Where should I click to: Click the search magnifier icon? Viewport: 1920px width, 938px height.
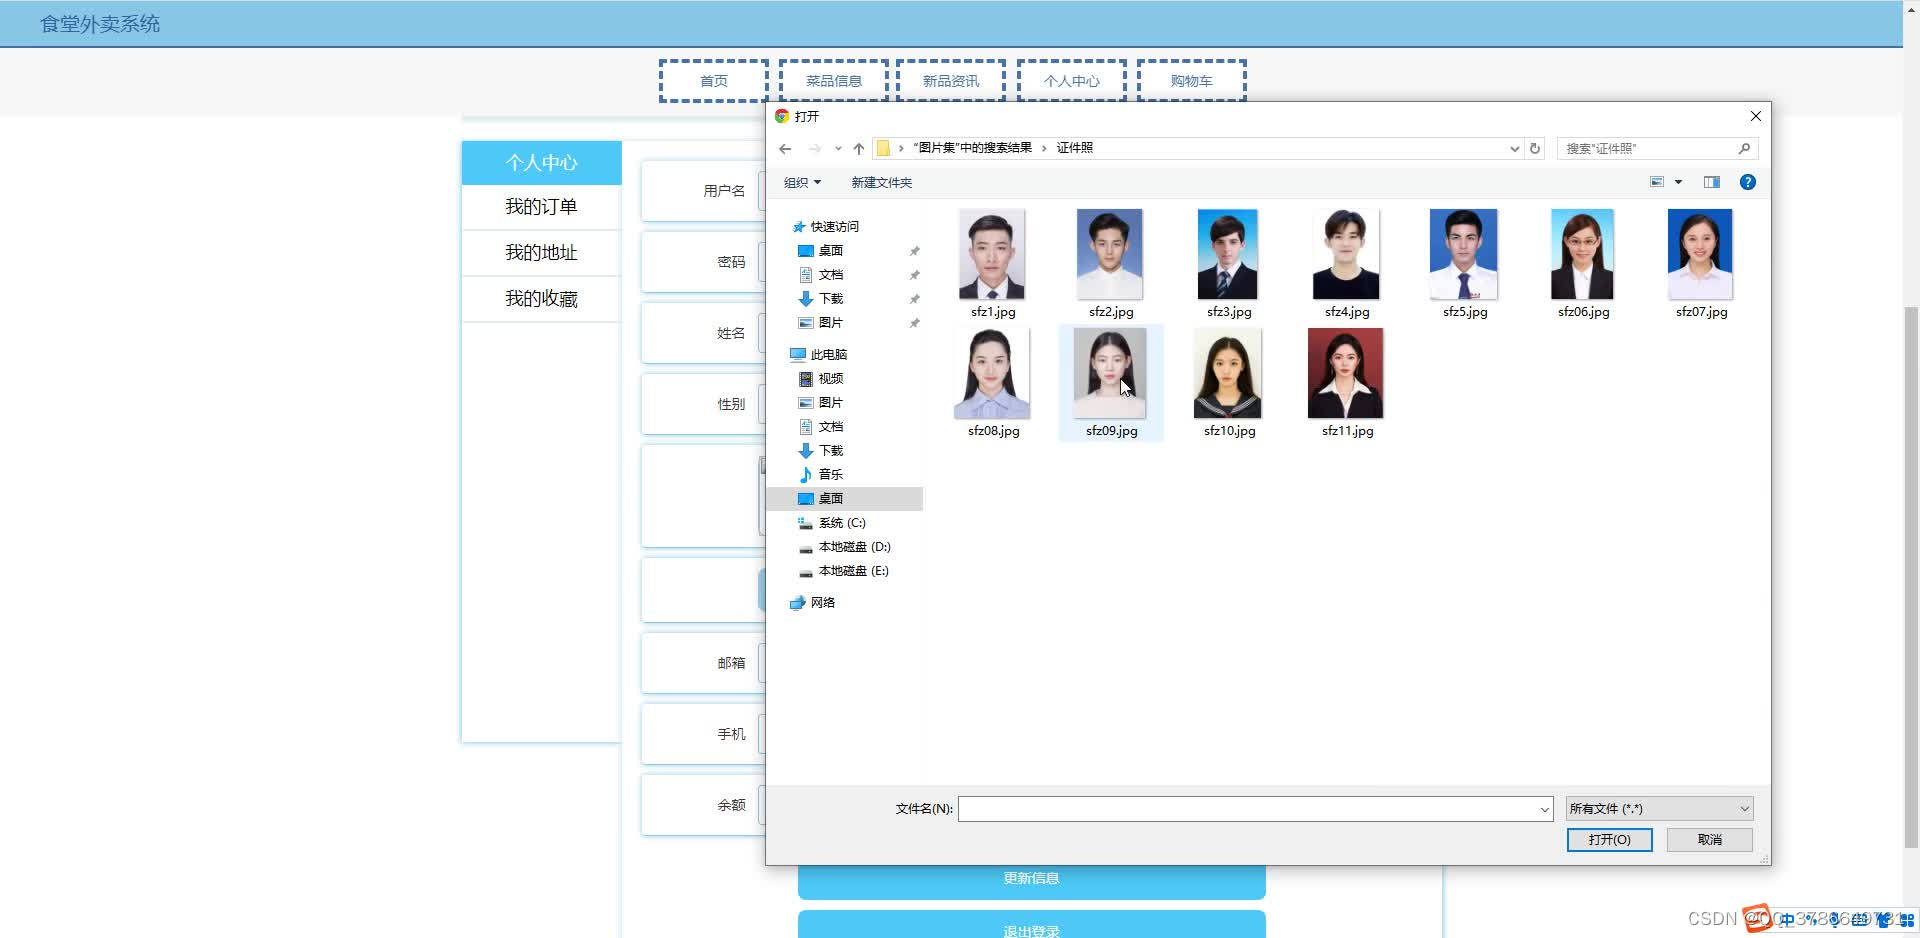(x=1744, y=148)
